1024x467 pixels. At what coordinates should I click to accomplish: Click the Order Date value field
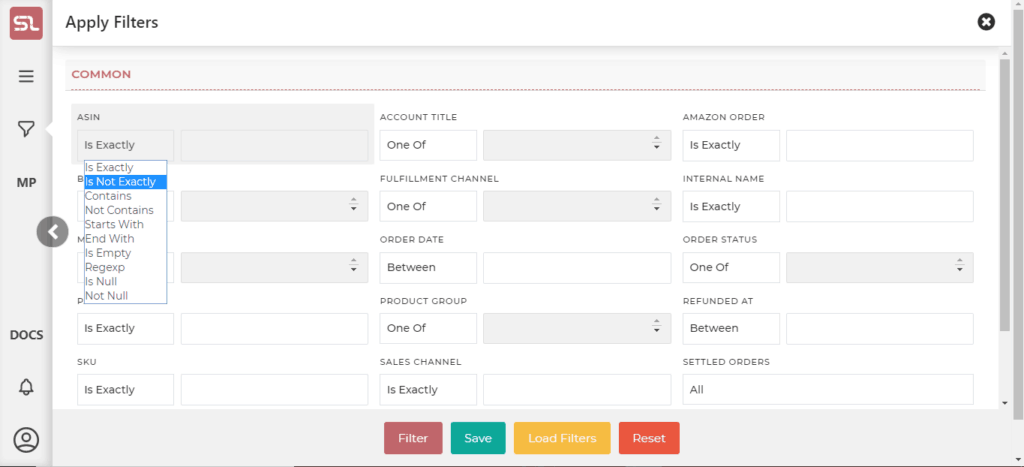(577, 267)
